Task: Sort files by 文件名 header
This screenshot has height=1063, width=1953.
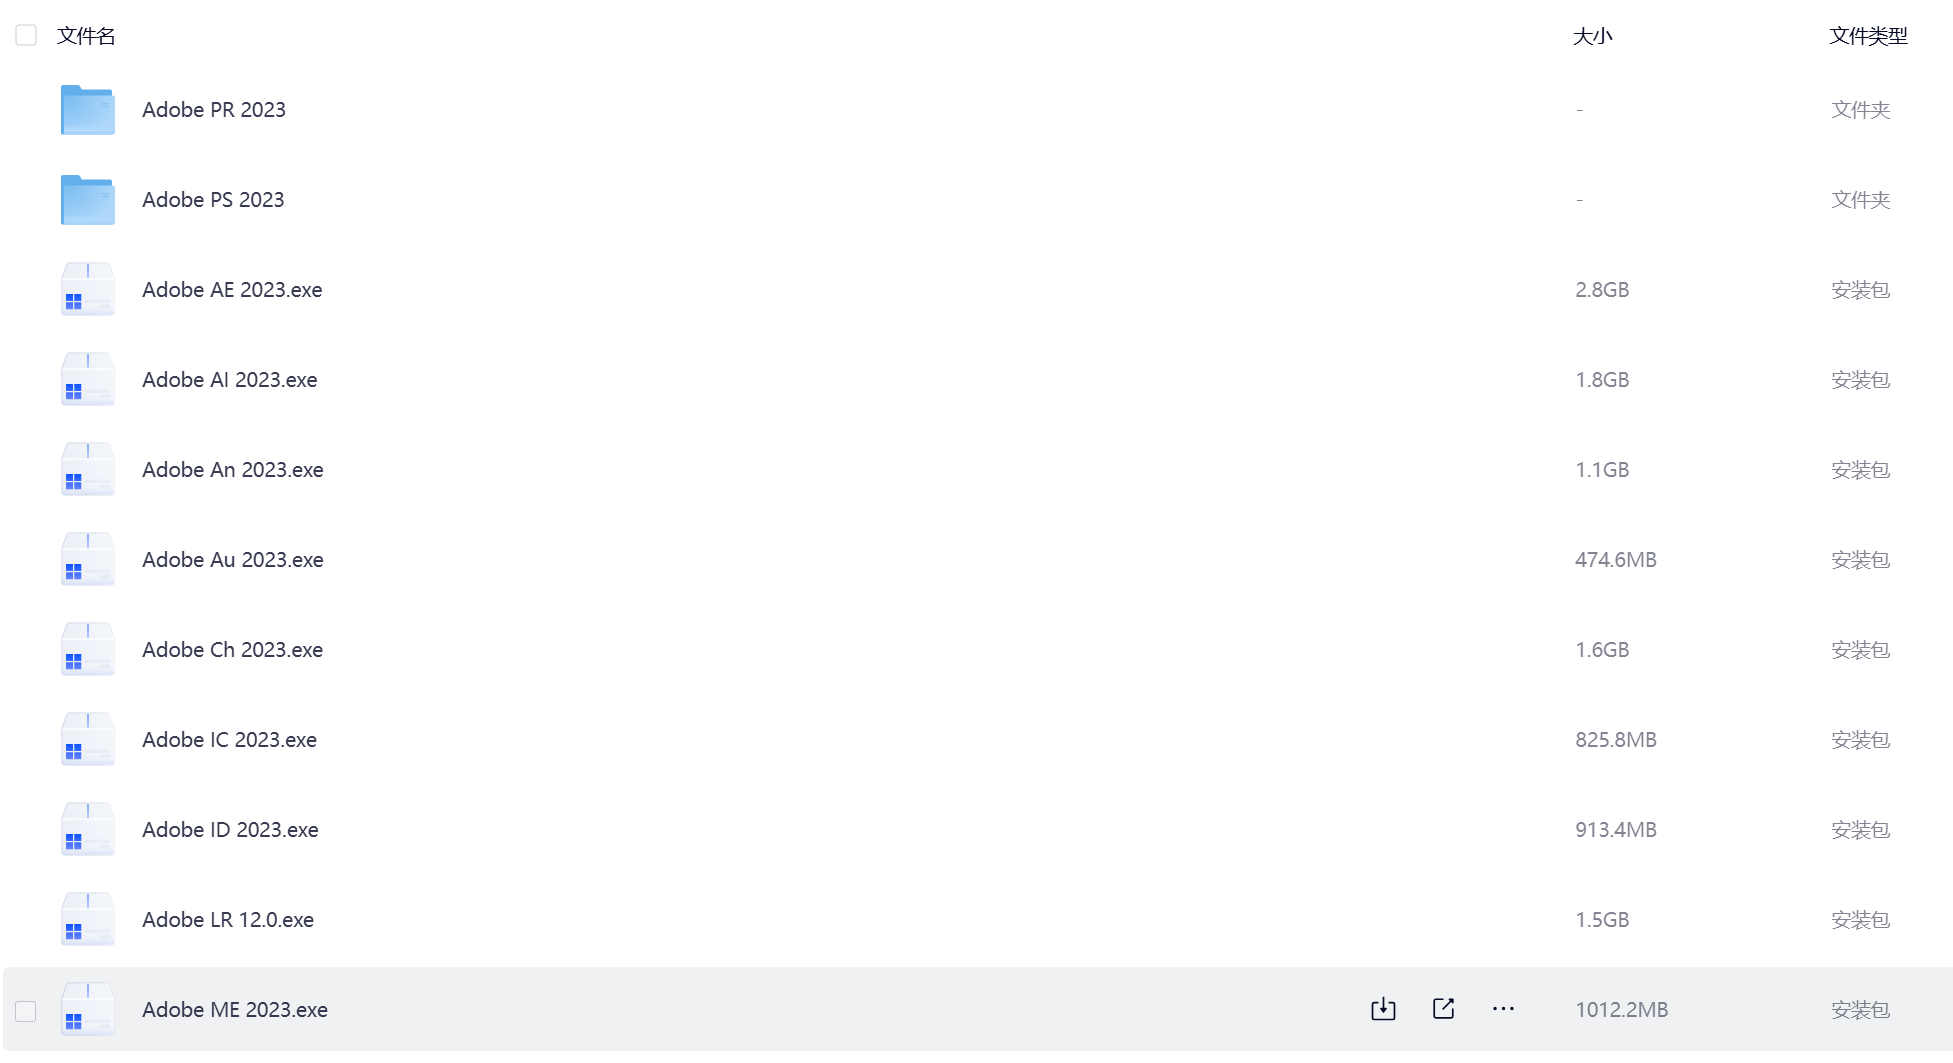Action: pos(86,37)
